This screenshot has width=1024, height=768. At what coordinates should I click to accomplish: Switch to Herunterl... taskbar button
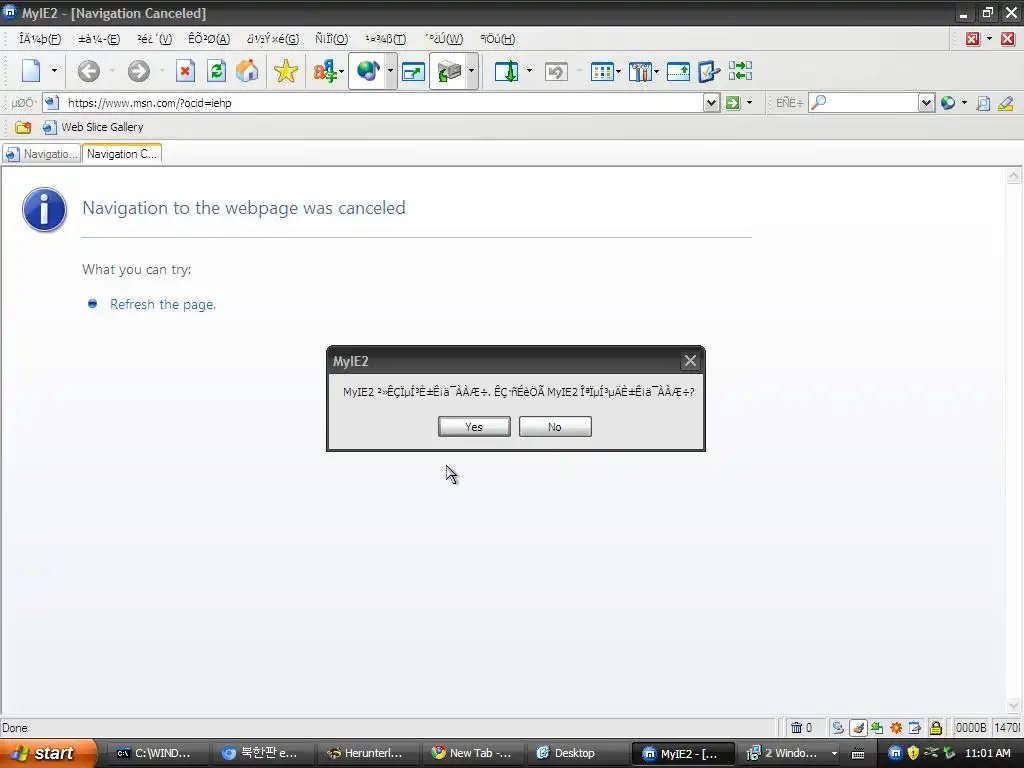click(366, 754)
